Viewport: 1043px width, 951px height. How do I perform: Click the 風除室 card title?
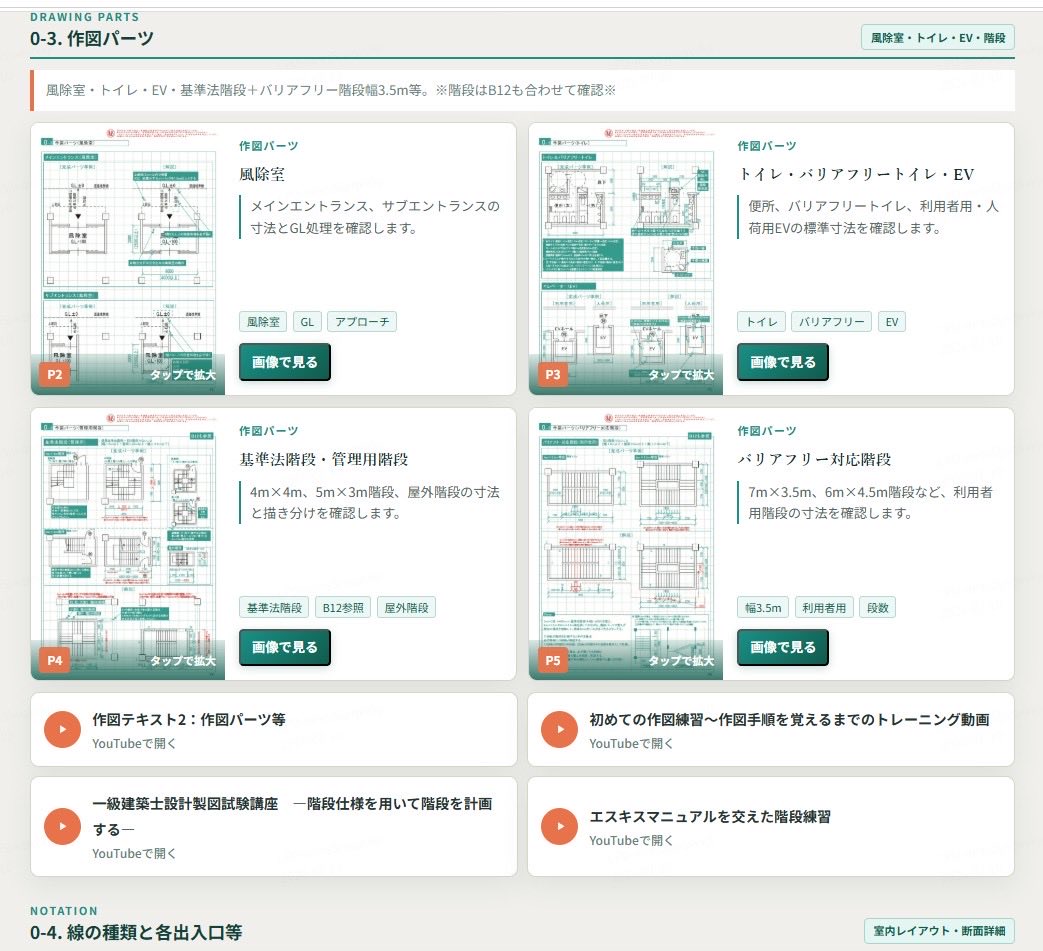pos(262,174)
